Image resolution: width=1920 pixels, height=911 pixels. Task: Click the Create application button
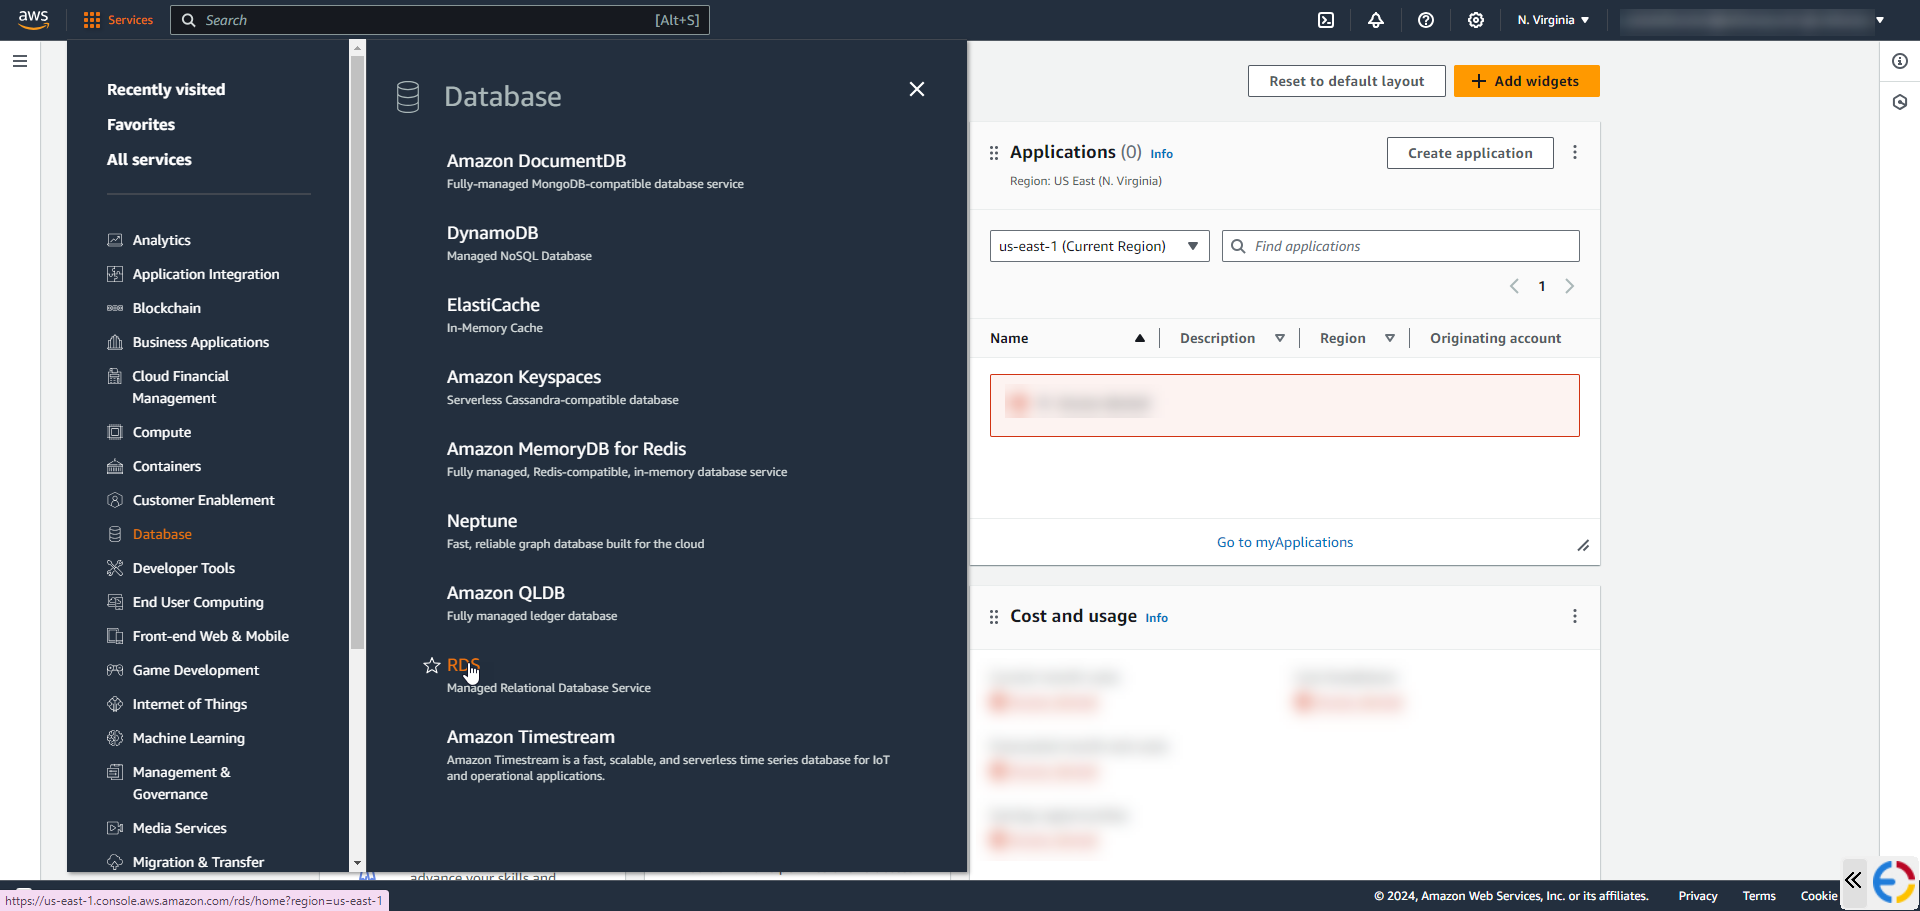coord(1469,153)
